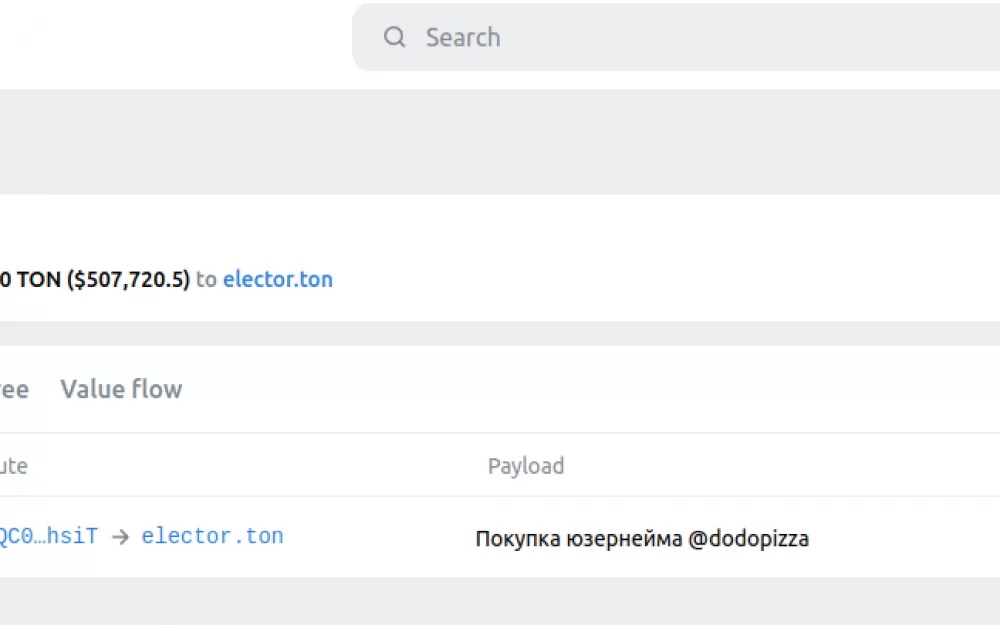
Task: Click the word "to" before elector.ton
Action: point(206,279)
